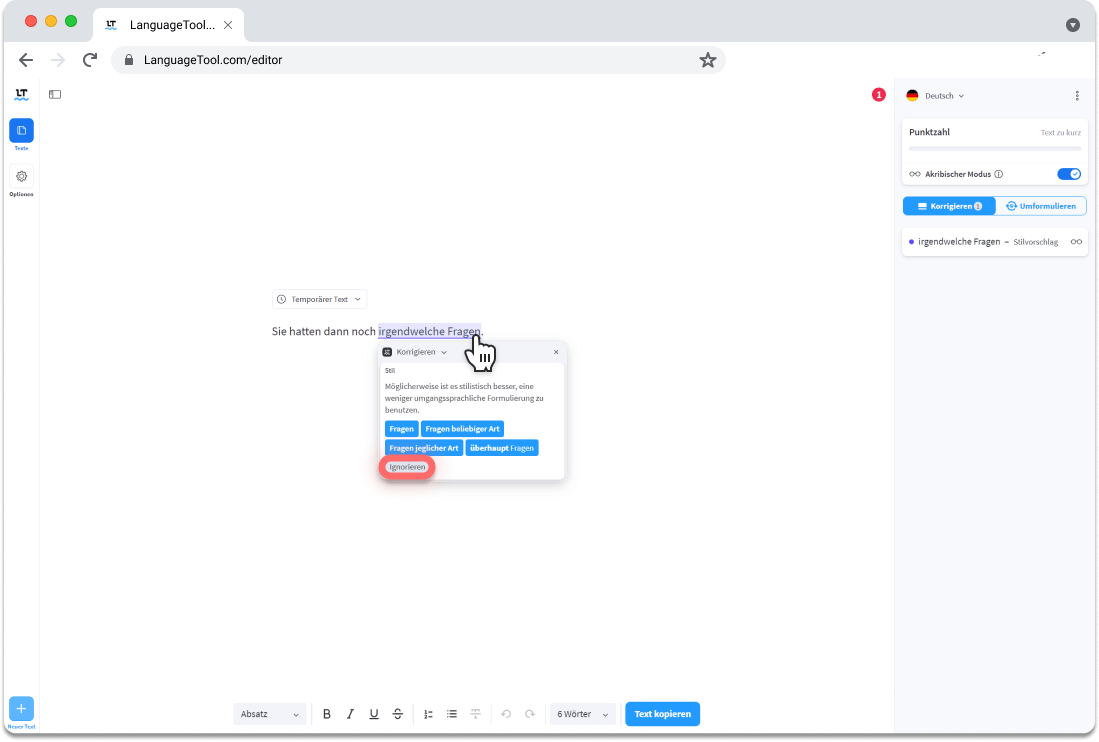Redo the last change
1099x742 pixels.
point(530,714)
